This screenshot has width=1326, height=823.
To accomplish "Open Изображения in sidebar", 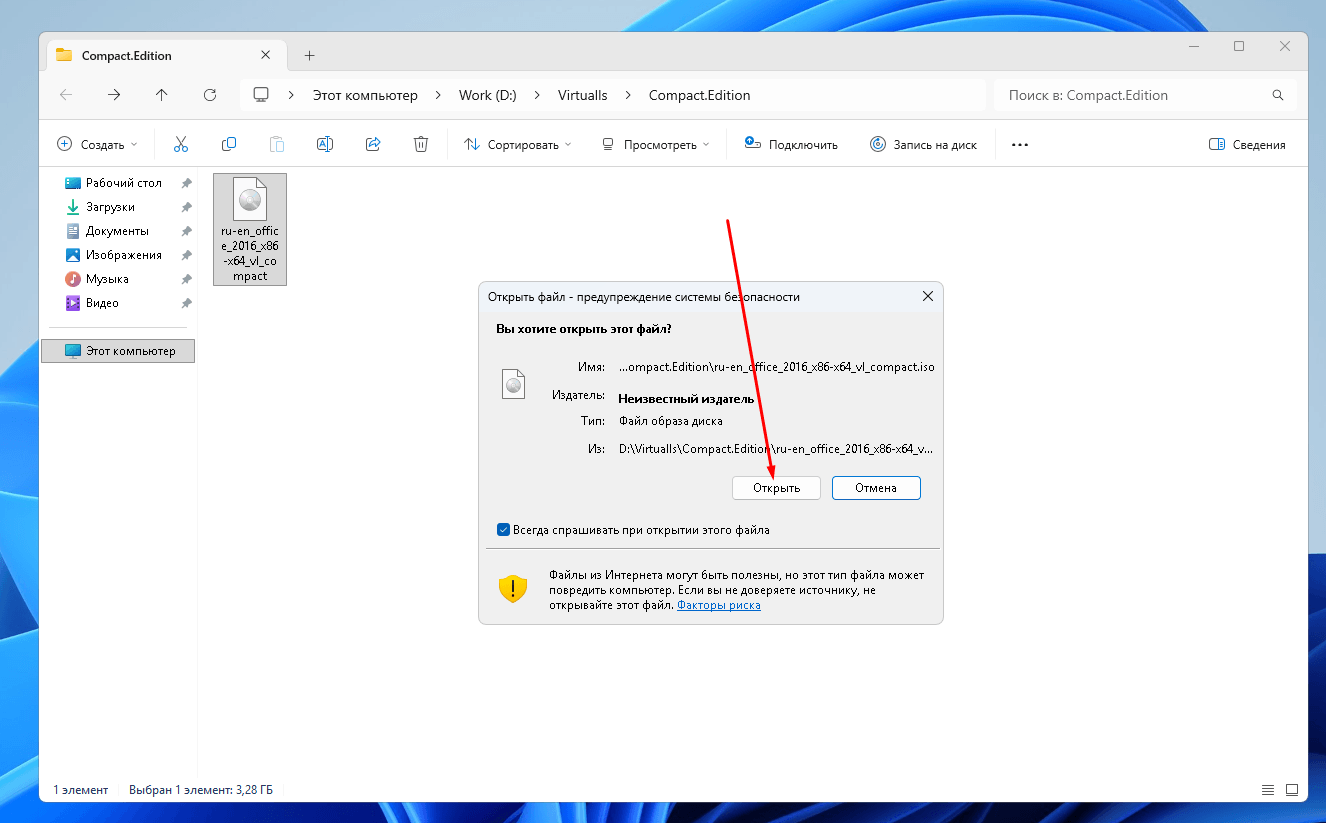I will [x=113, y=255].
